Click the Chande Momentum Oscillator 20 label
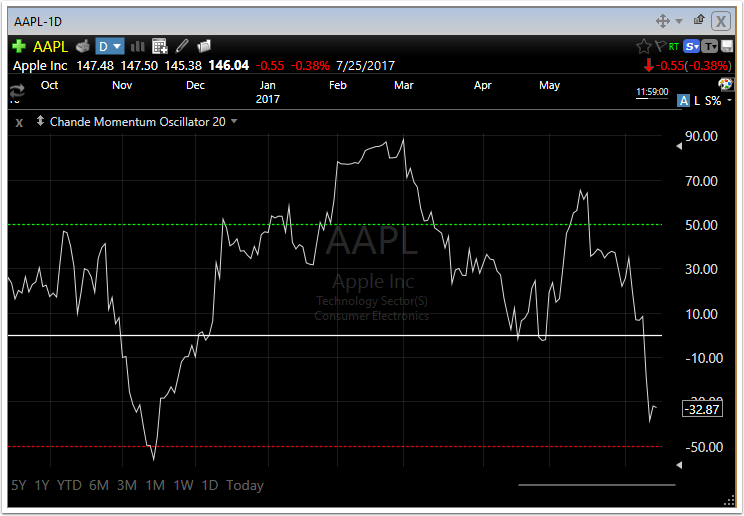Screen dimensions: 744x516 click(138, 122)
